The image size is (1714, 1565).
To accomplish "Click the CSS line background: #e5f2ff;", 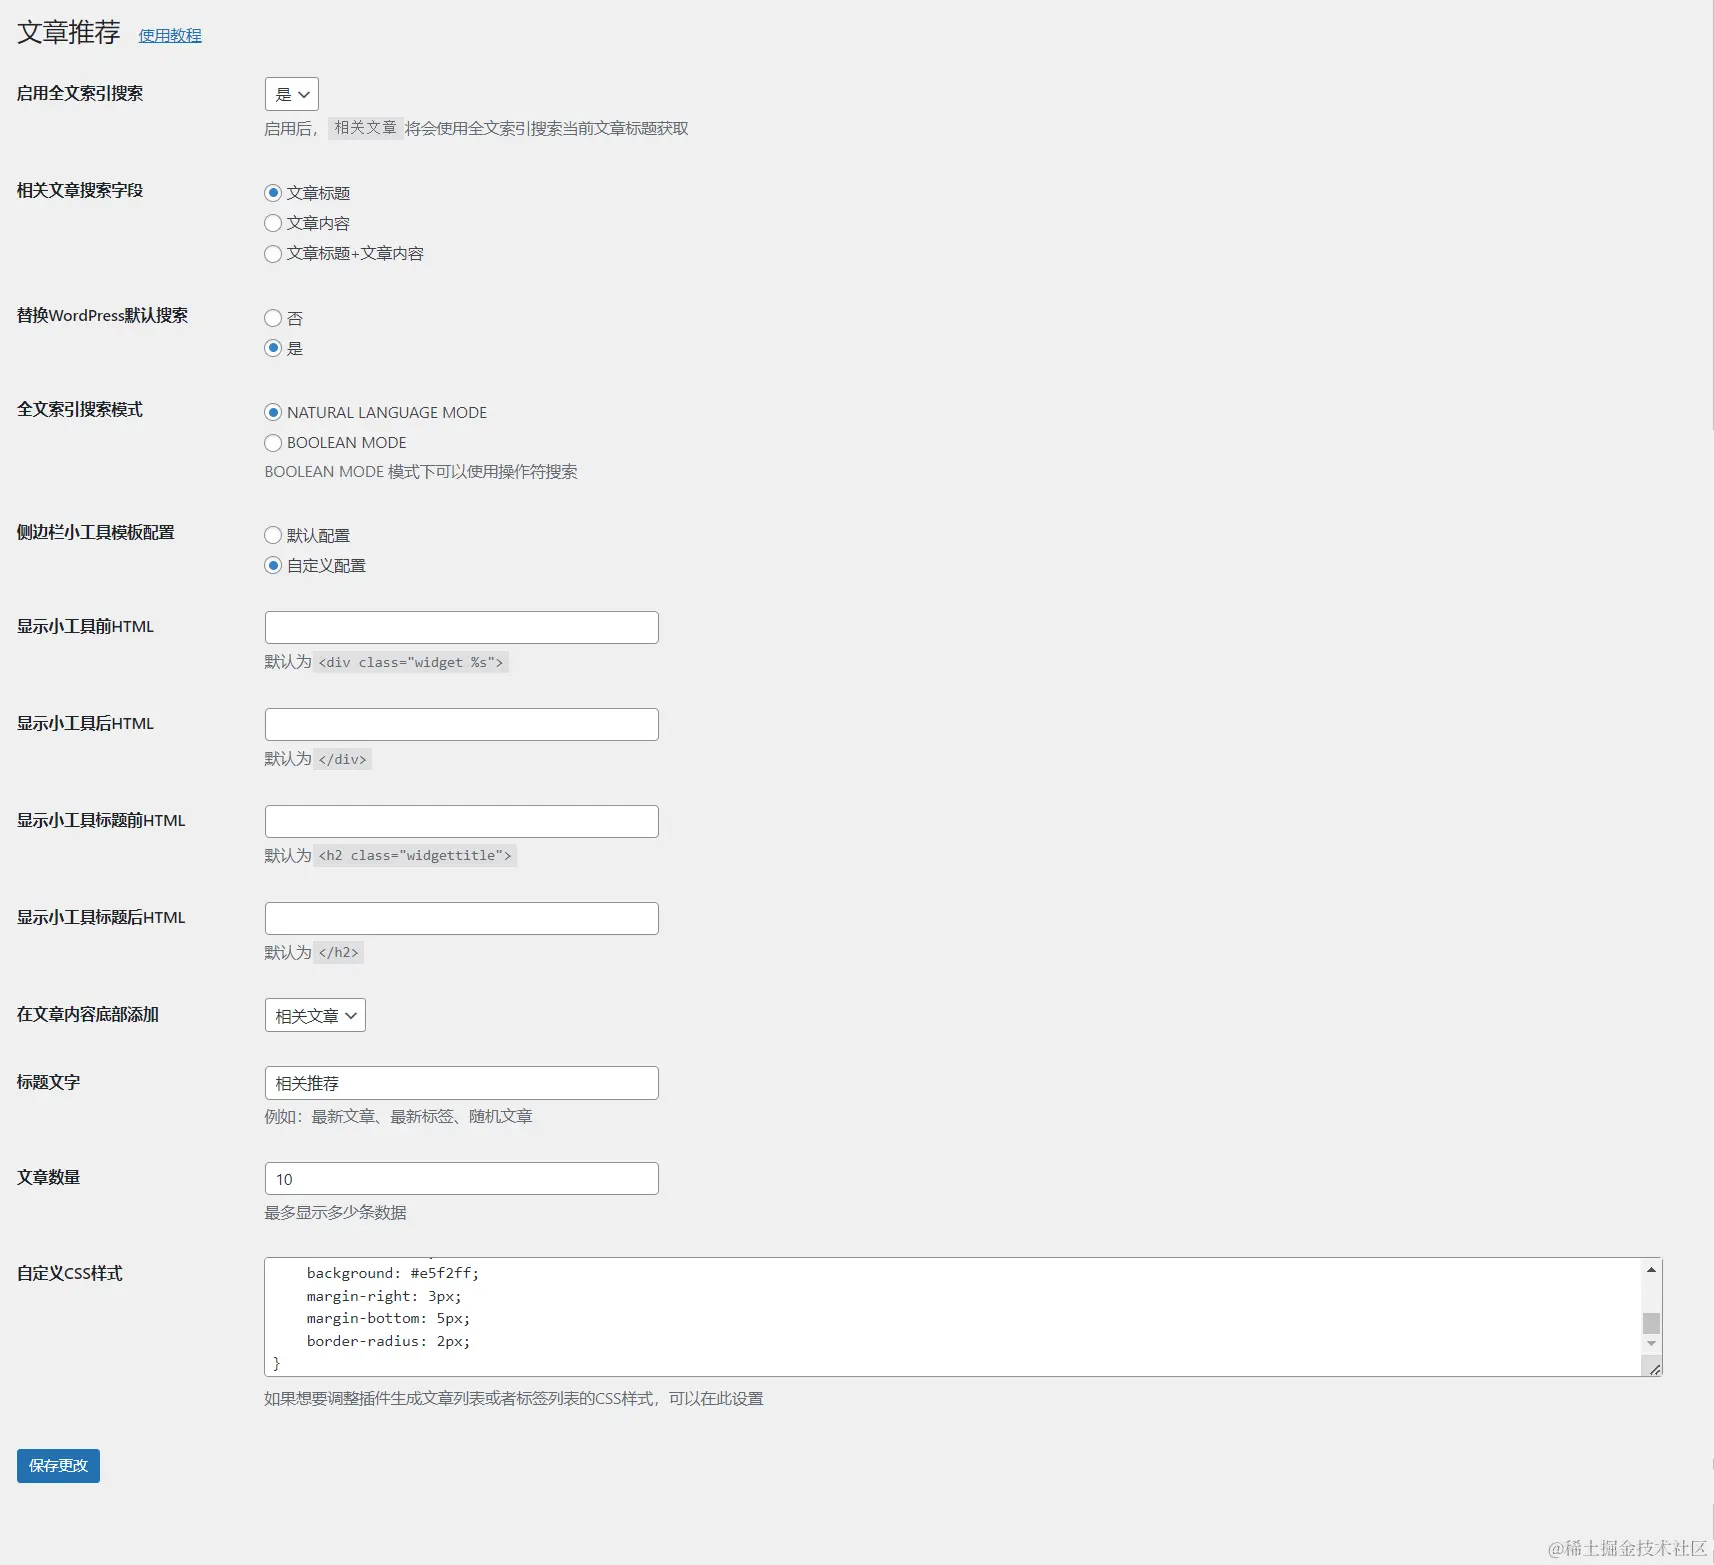I will point(393,1273).
